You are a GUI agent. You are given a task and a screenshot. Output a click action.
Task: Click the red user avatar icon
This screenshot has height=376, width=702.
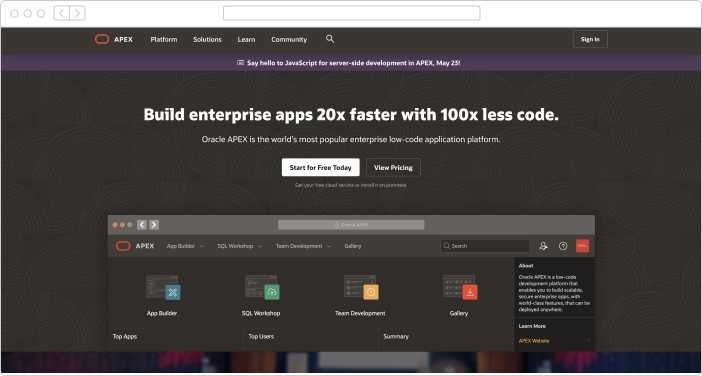[x=582, y=246]
